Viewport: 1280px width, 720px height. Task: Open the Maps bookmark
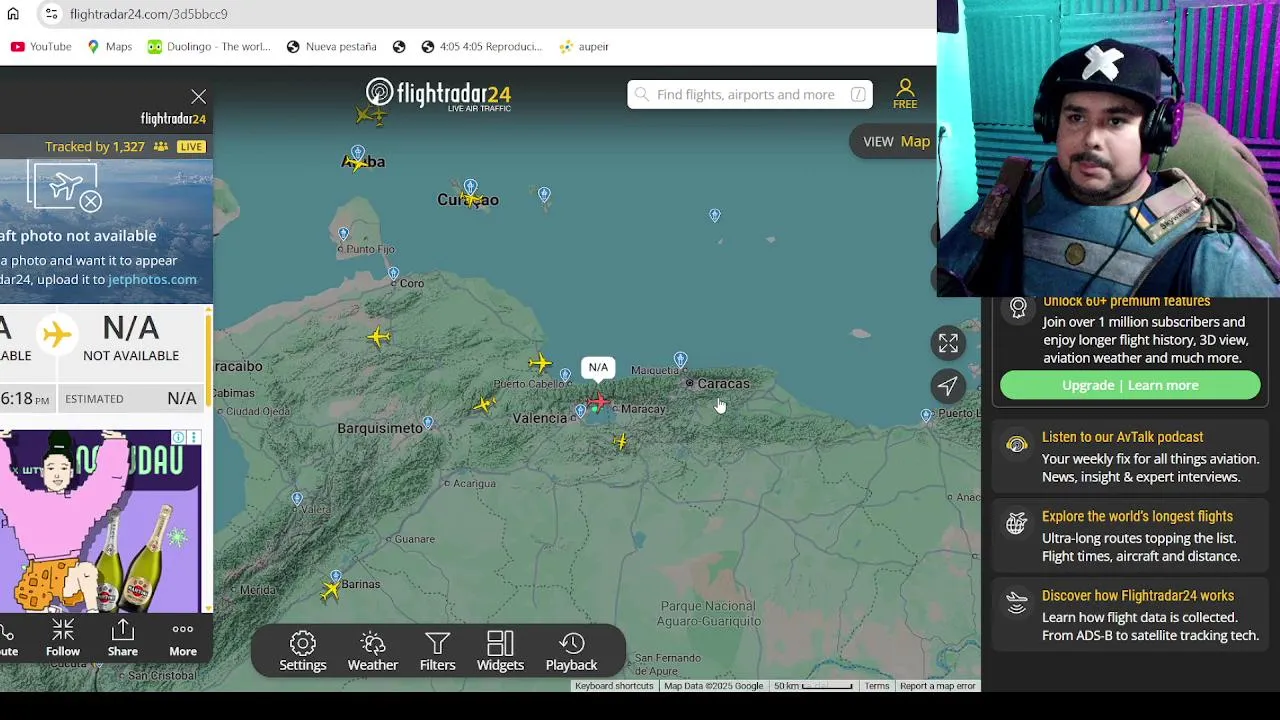click(109, 46)
